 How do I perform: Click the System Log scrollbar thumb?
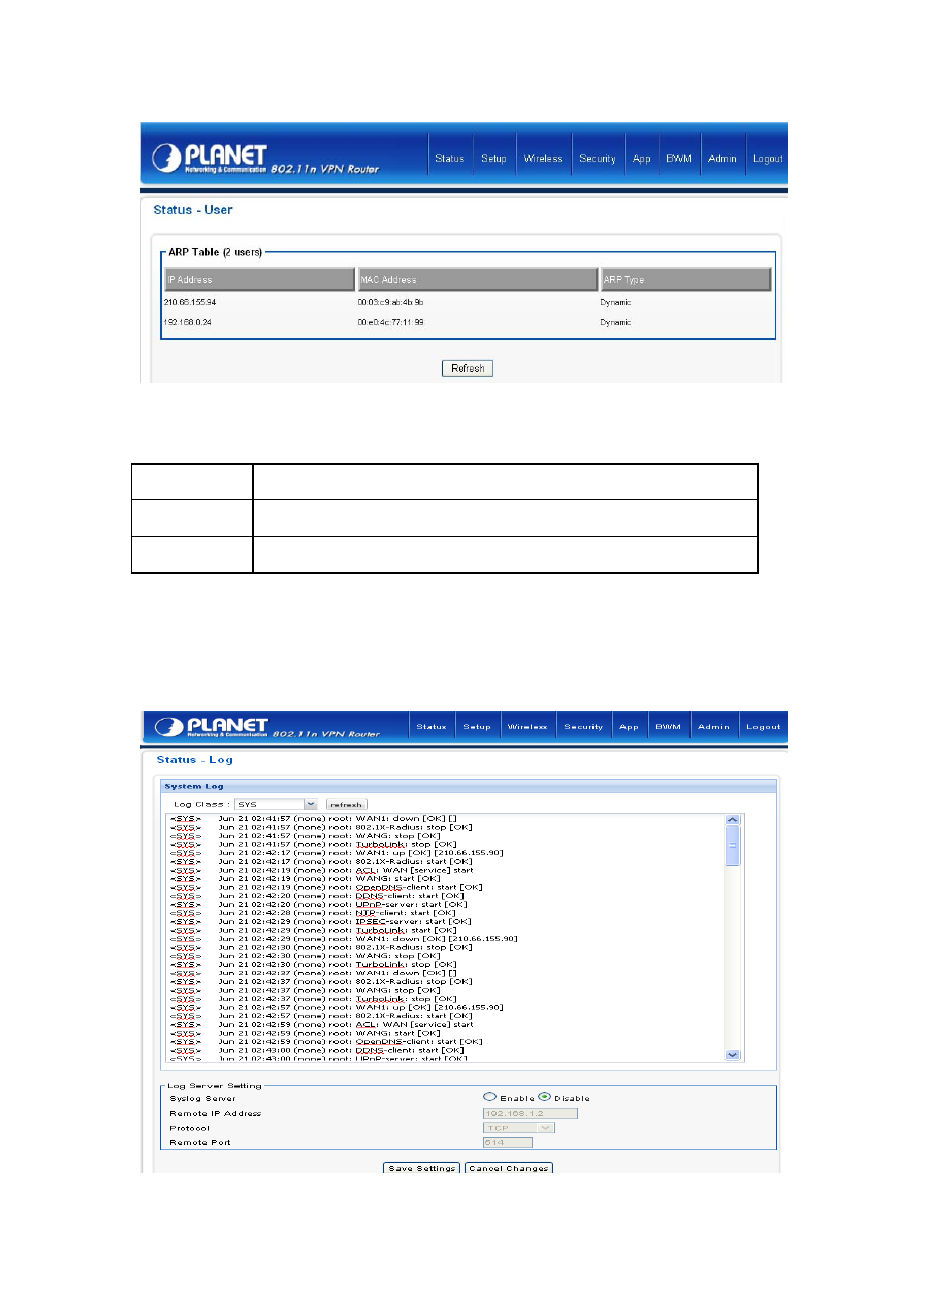tap(733, 846)
